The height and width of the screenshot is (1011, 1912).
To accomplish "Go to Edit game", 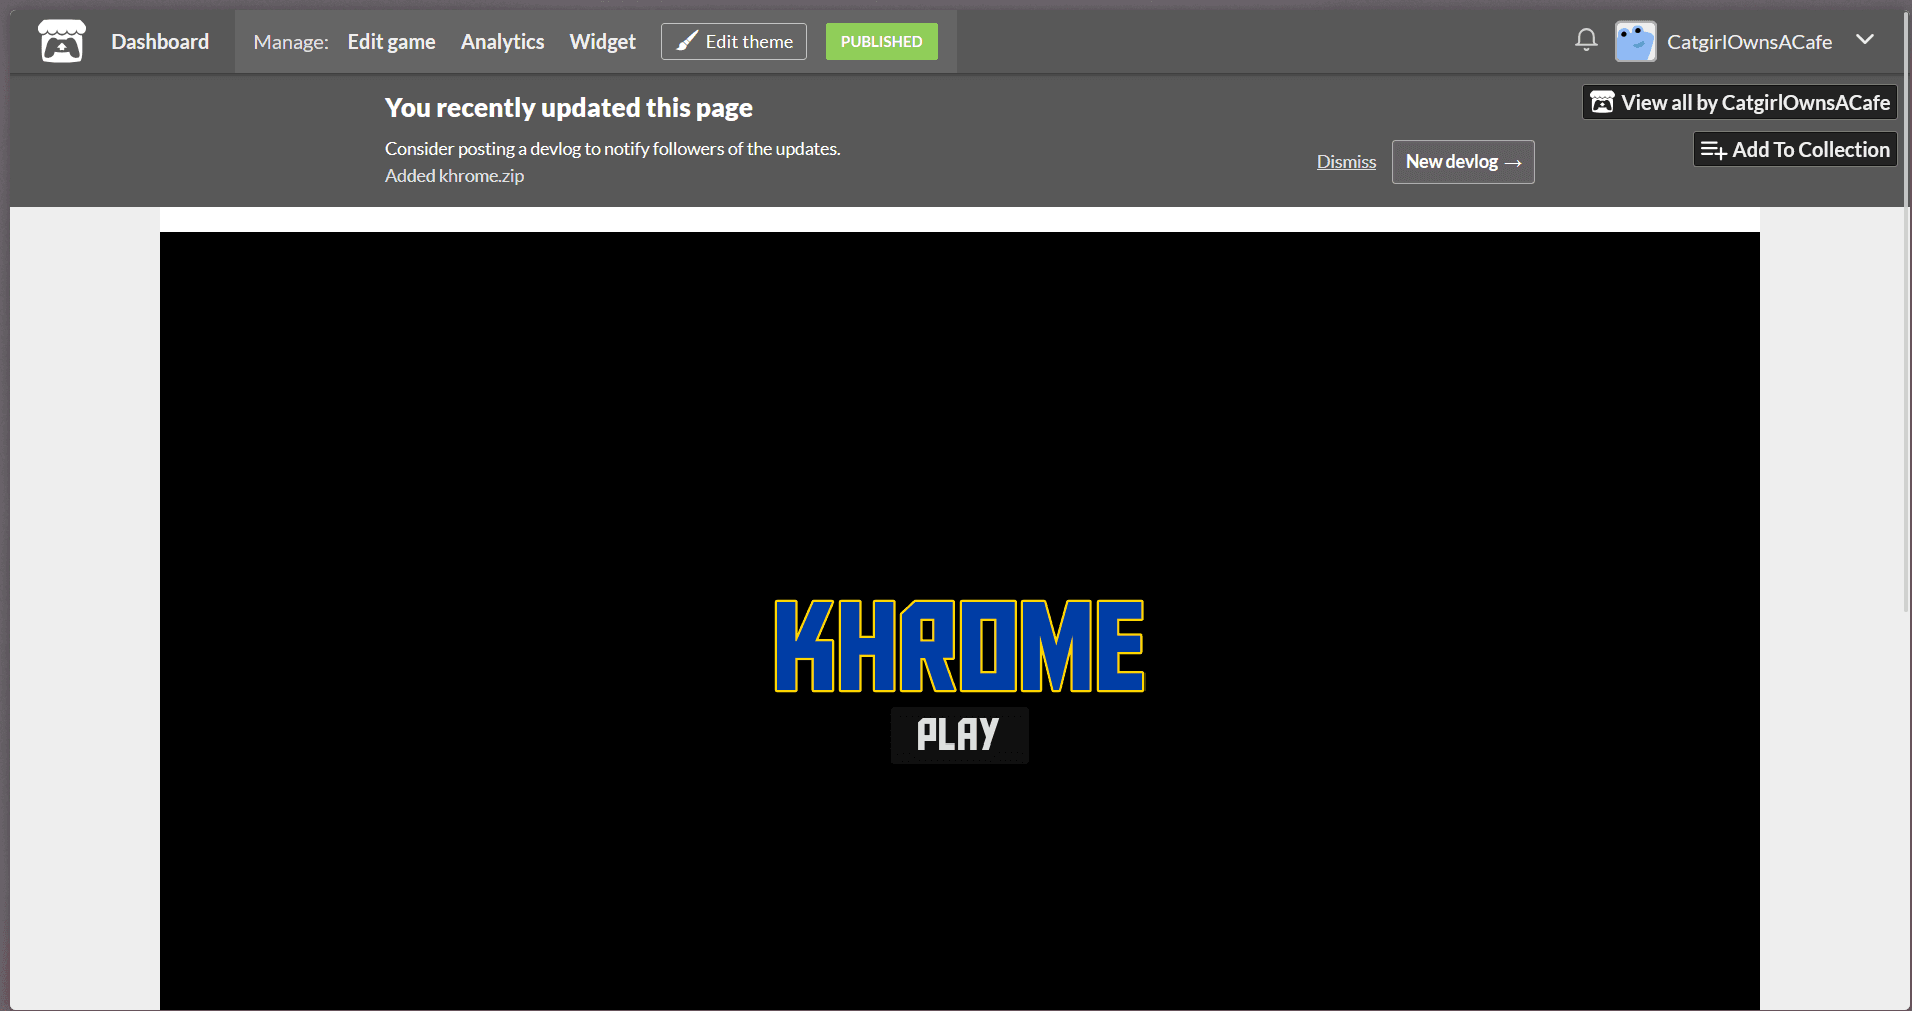I will [391, 42].
